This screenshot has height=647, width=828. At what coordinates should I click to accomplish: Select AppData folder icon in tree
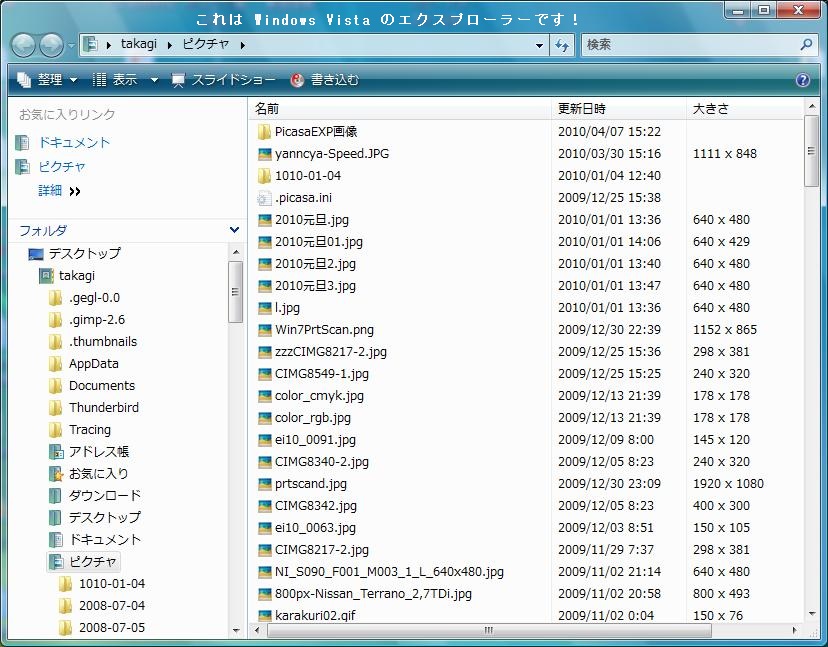[55, 364]
